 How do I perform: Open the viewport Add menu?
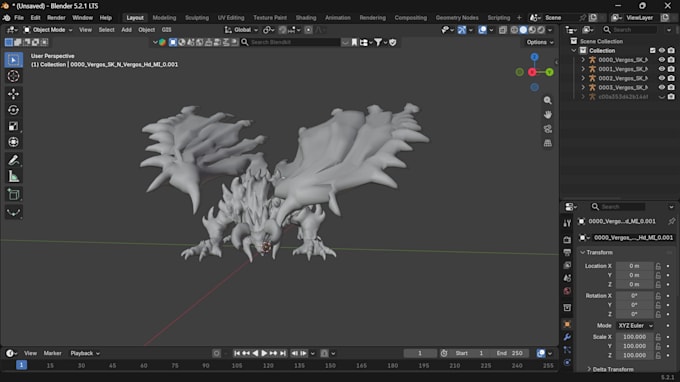point(126,30)
